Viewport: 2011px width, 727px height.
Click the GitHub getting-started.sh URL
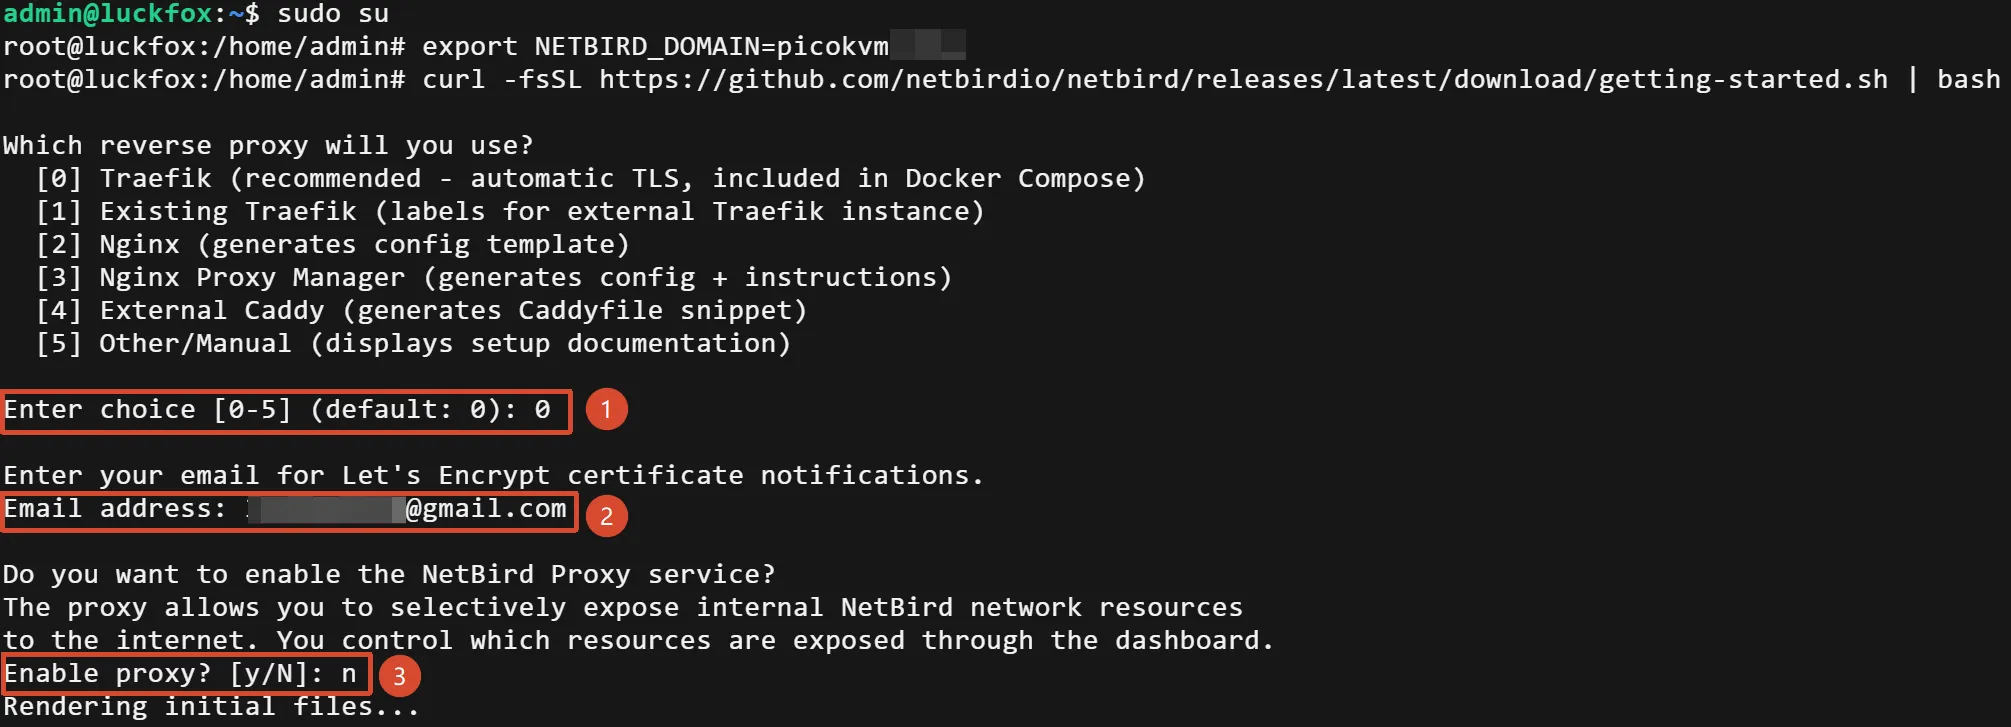1244,80
